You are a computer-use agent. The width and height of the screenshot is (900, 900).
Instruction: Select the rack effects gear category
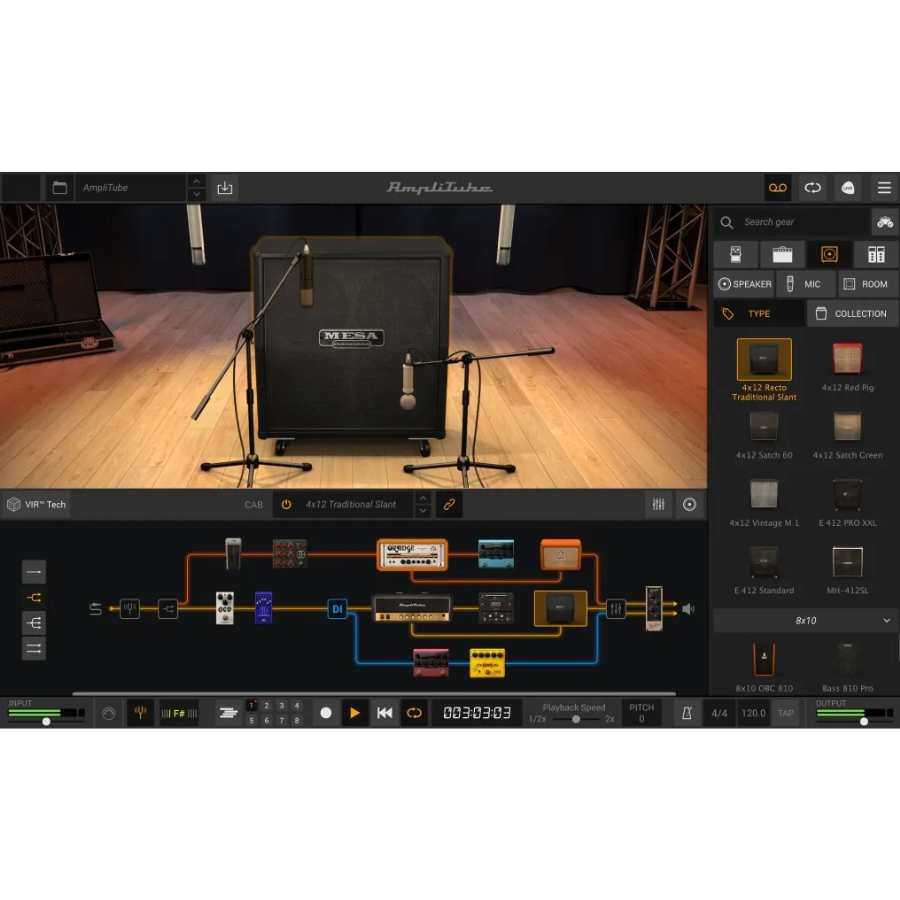click(x=876, y=254)
